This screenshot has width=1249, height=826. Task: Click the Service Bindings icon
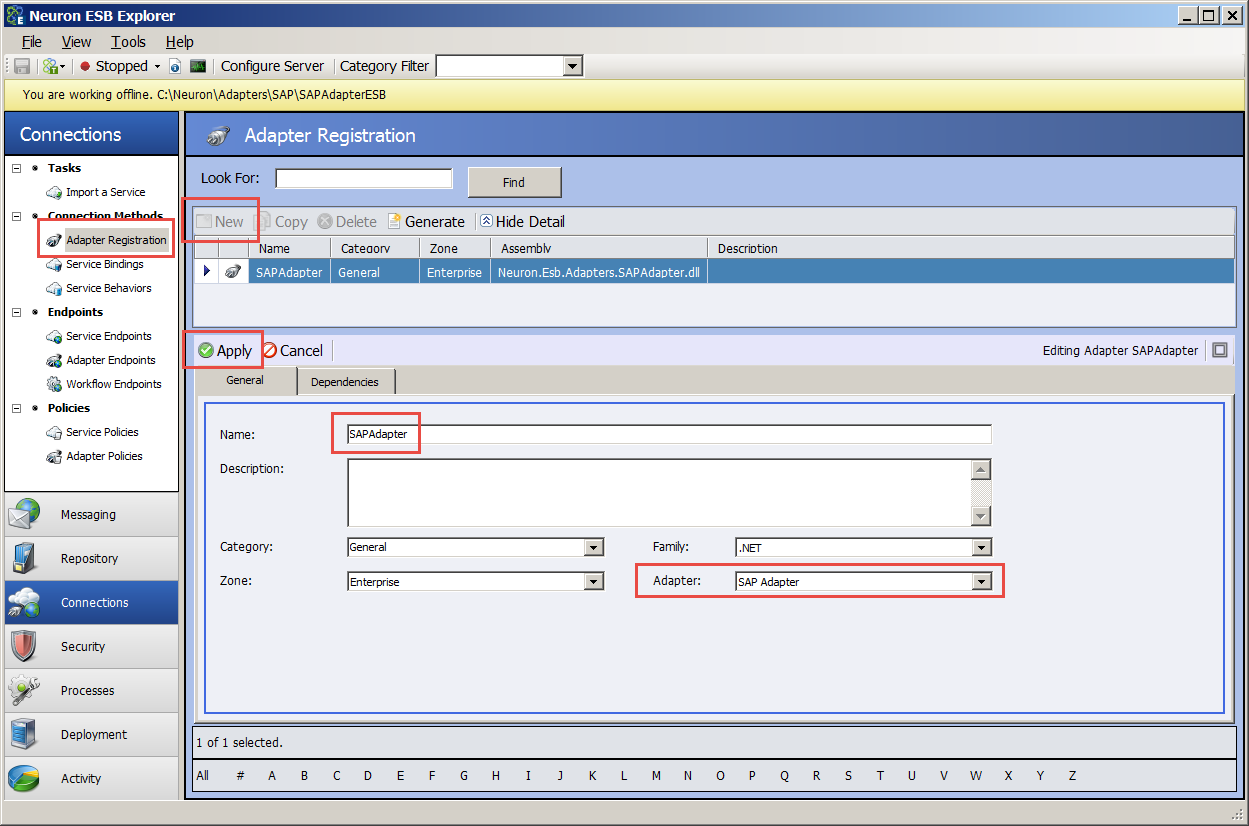[x=54, y=264]
